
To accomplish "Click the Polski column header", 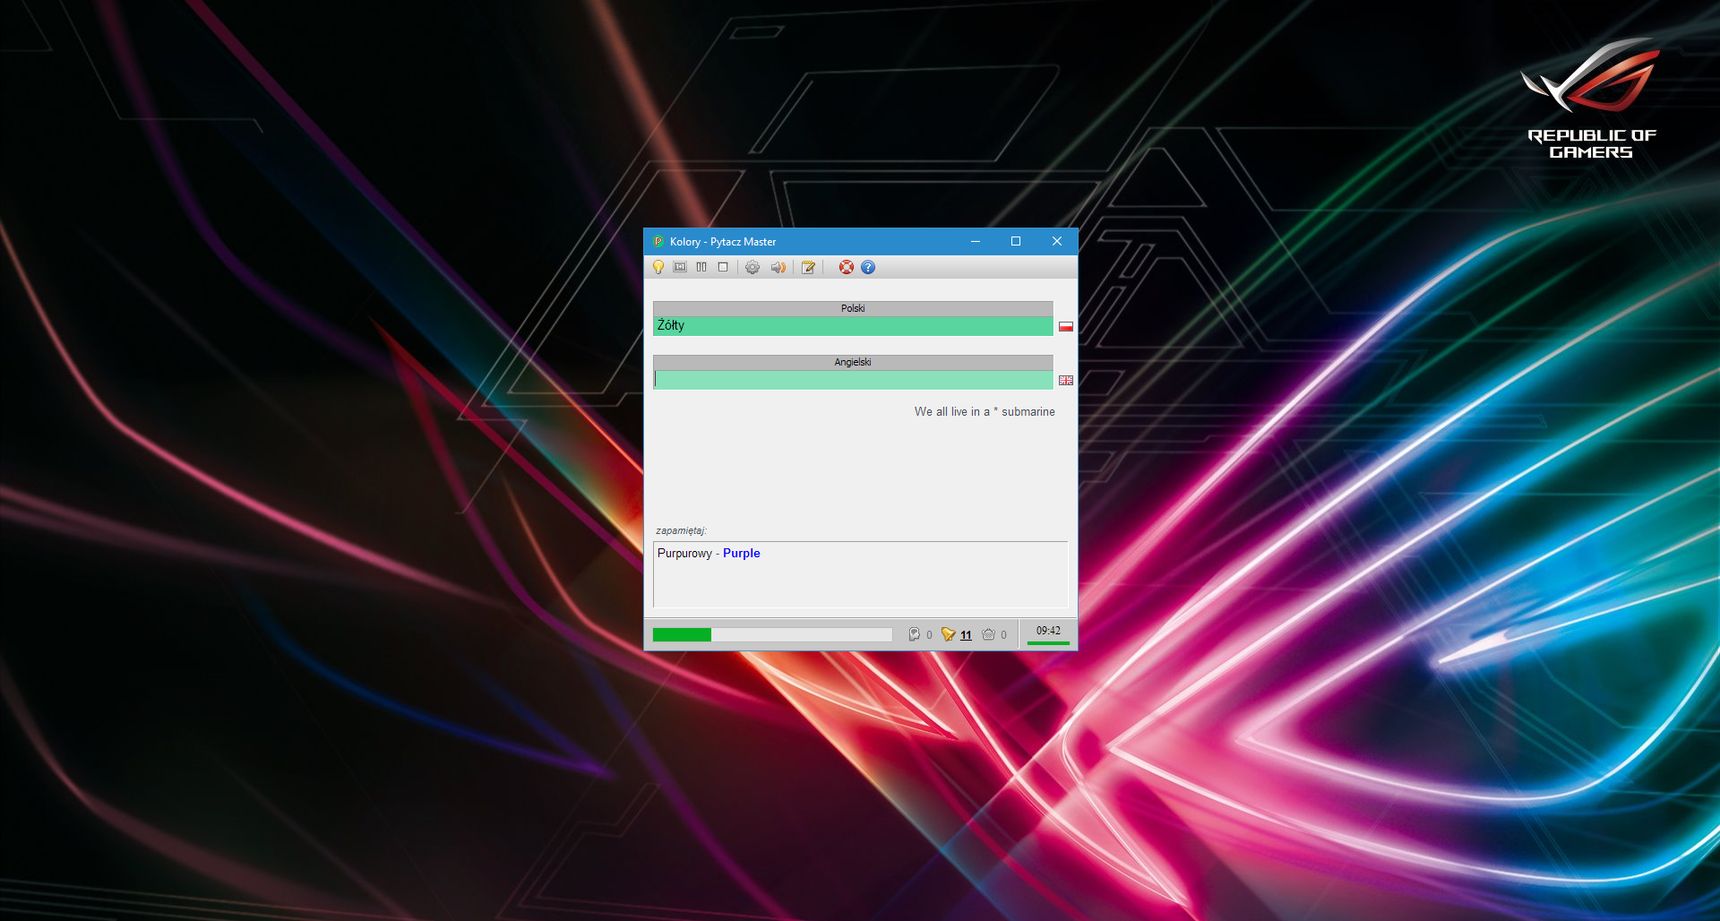I will coord(853,308).
